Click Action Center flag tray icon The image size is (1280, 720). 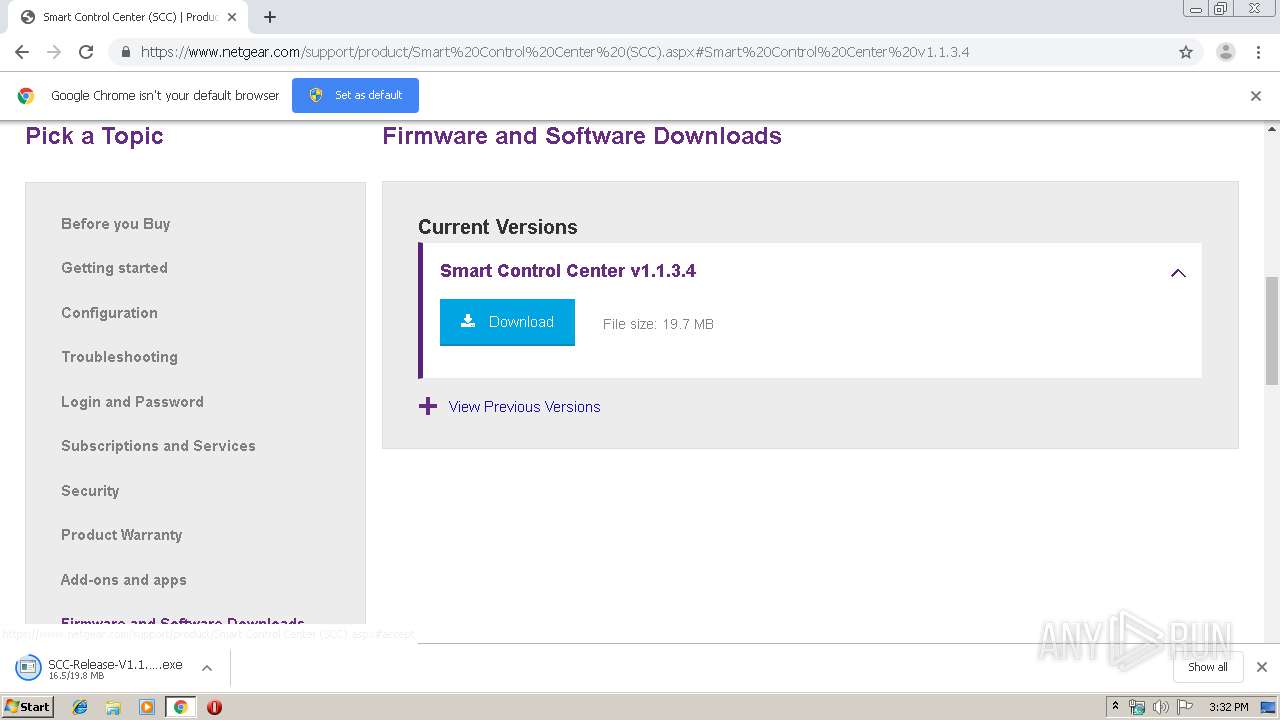coord(1185,707)
